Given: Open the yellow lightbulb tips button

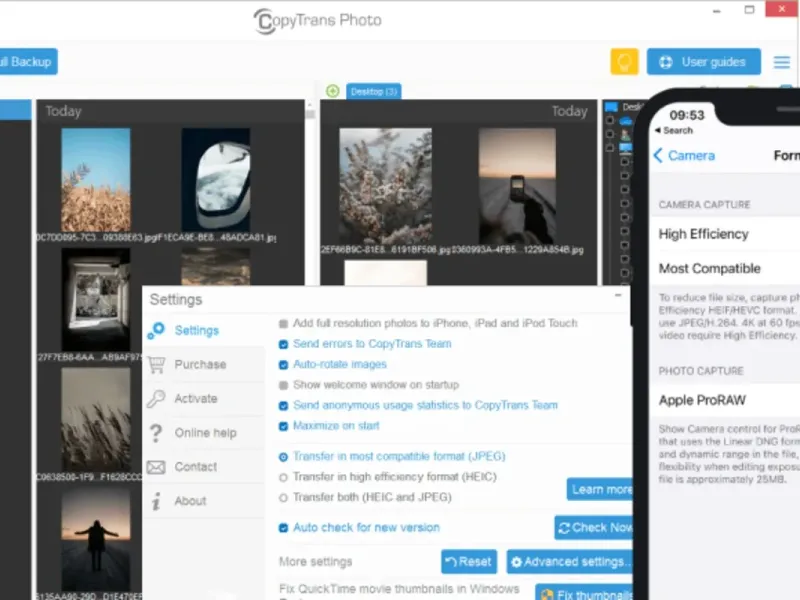Looking at the screenshot, I should 624,62.
